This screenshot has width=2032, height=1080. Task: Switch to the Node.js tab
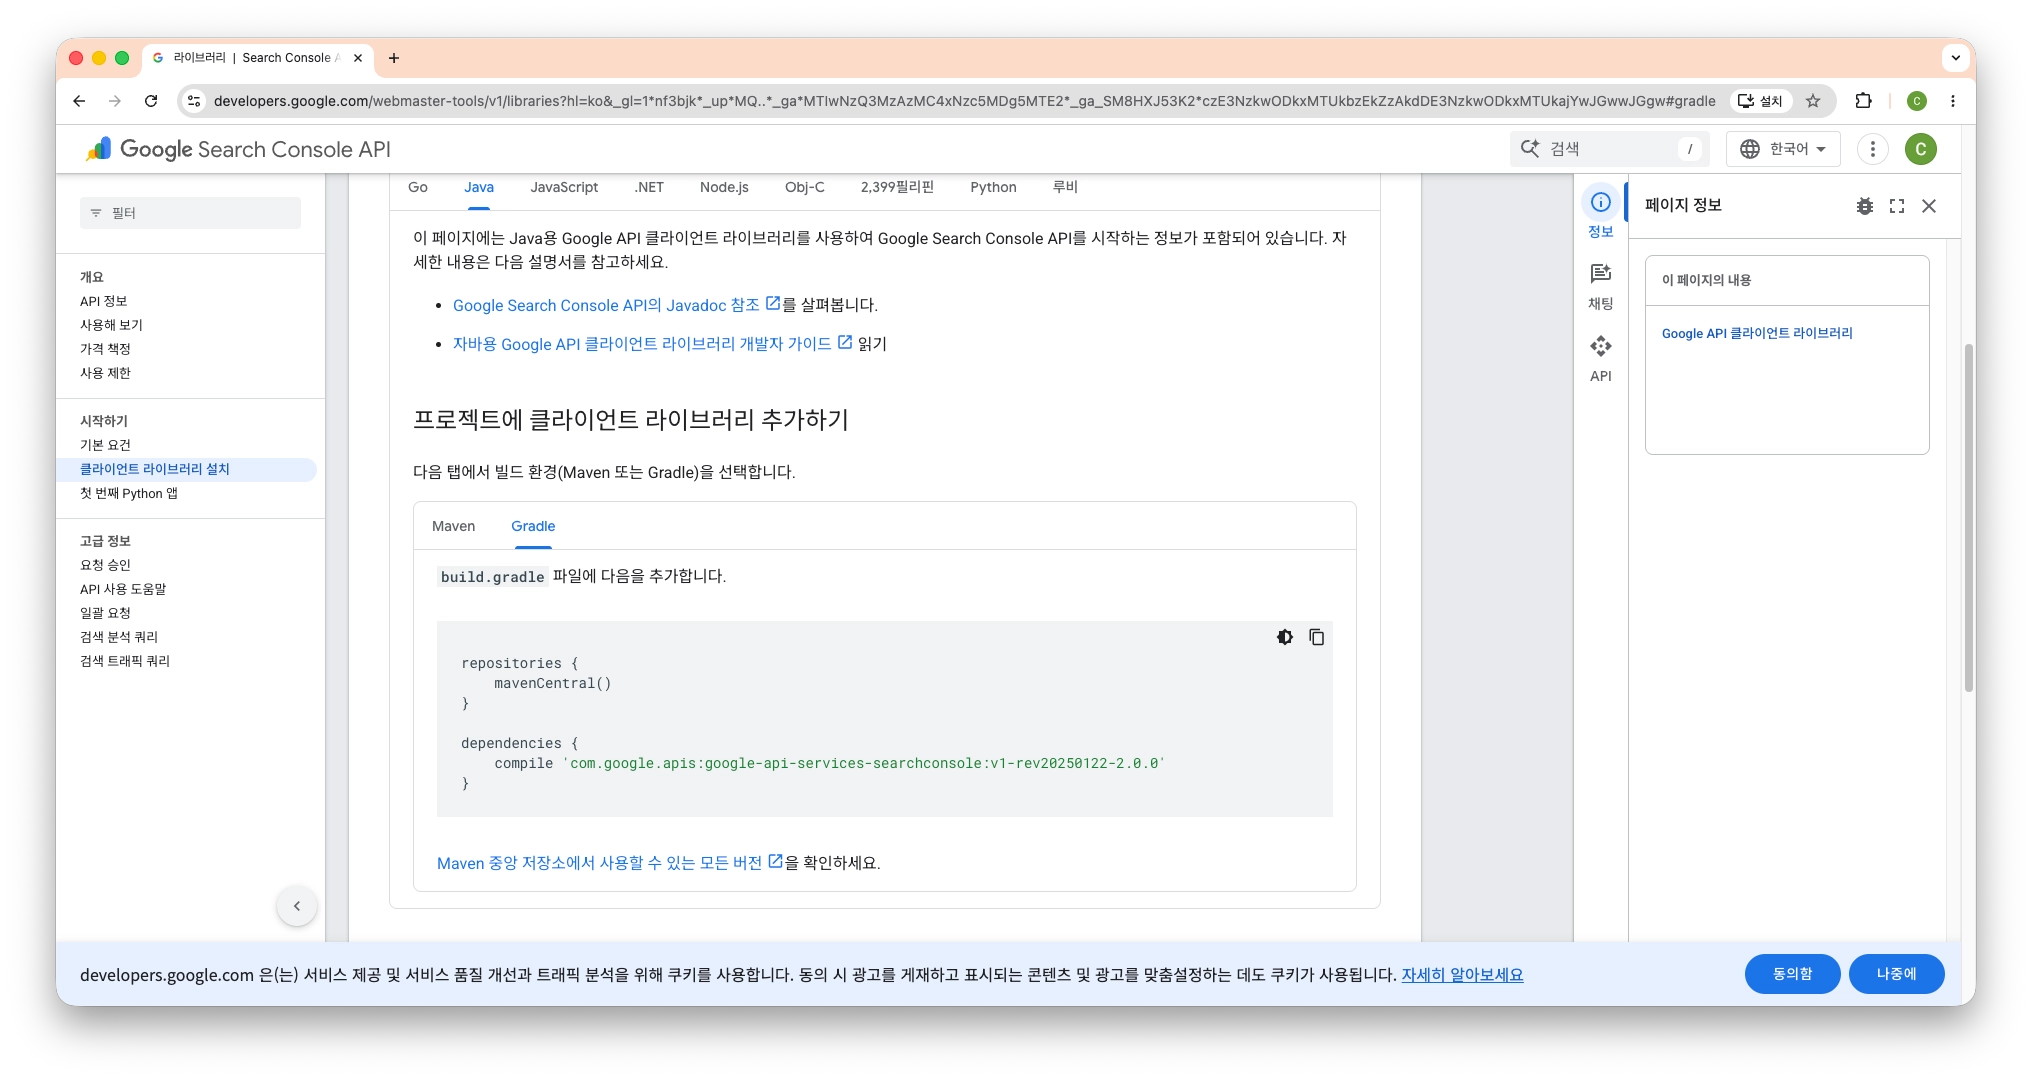click(724, 187)
